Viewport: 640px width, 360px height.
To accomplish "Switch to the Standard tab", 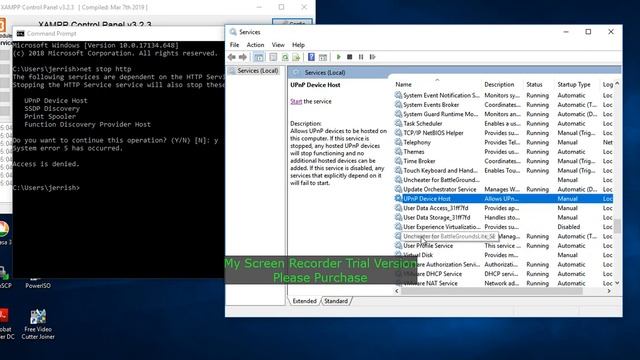I will (336, 301).
